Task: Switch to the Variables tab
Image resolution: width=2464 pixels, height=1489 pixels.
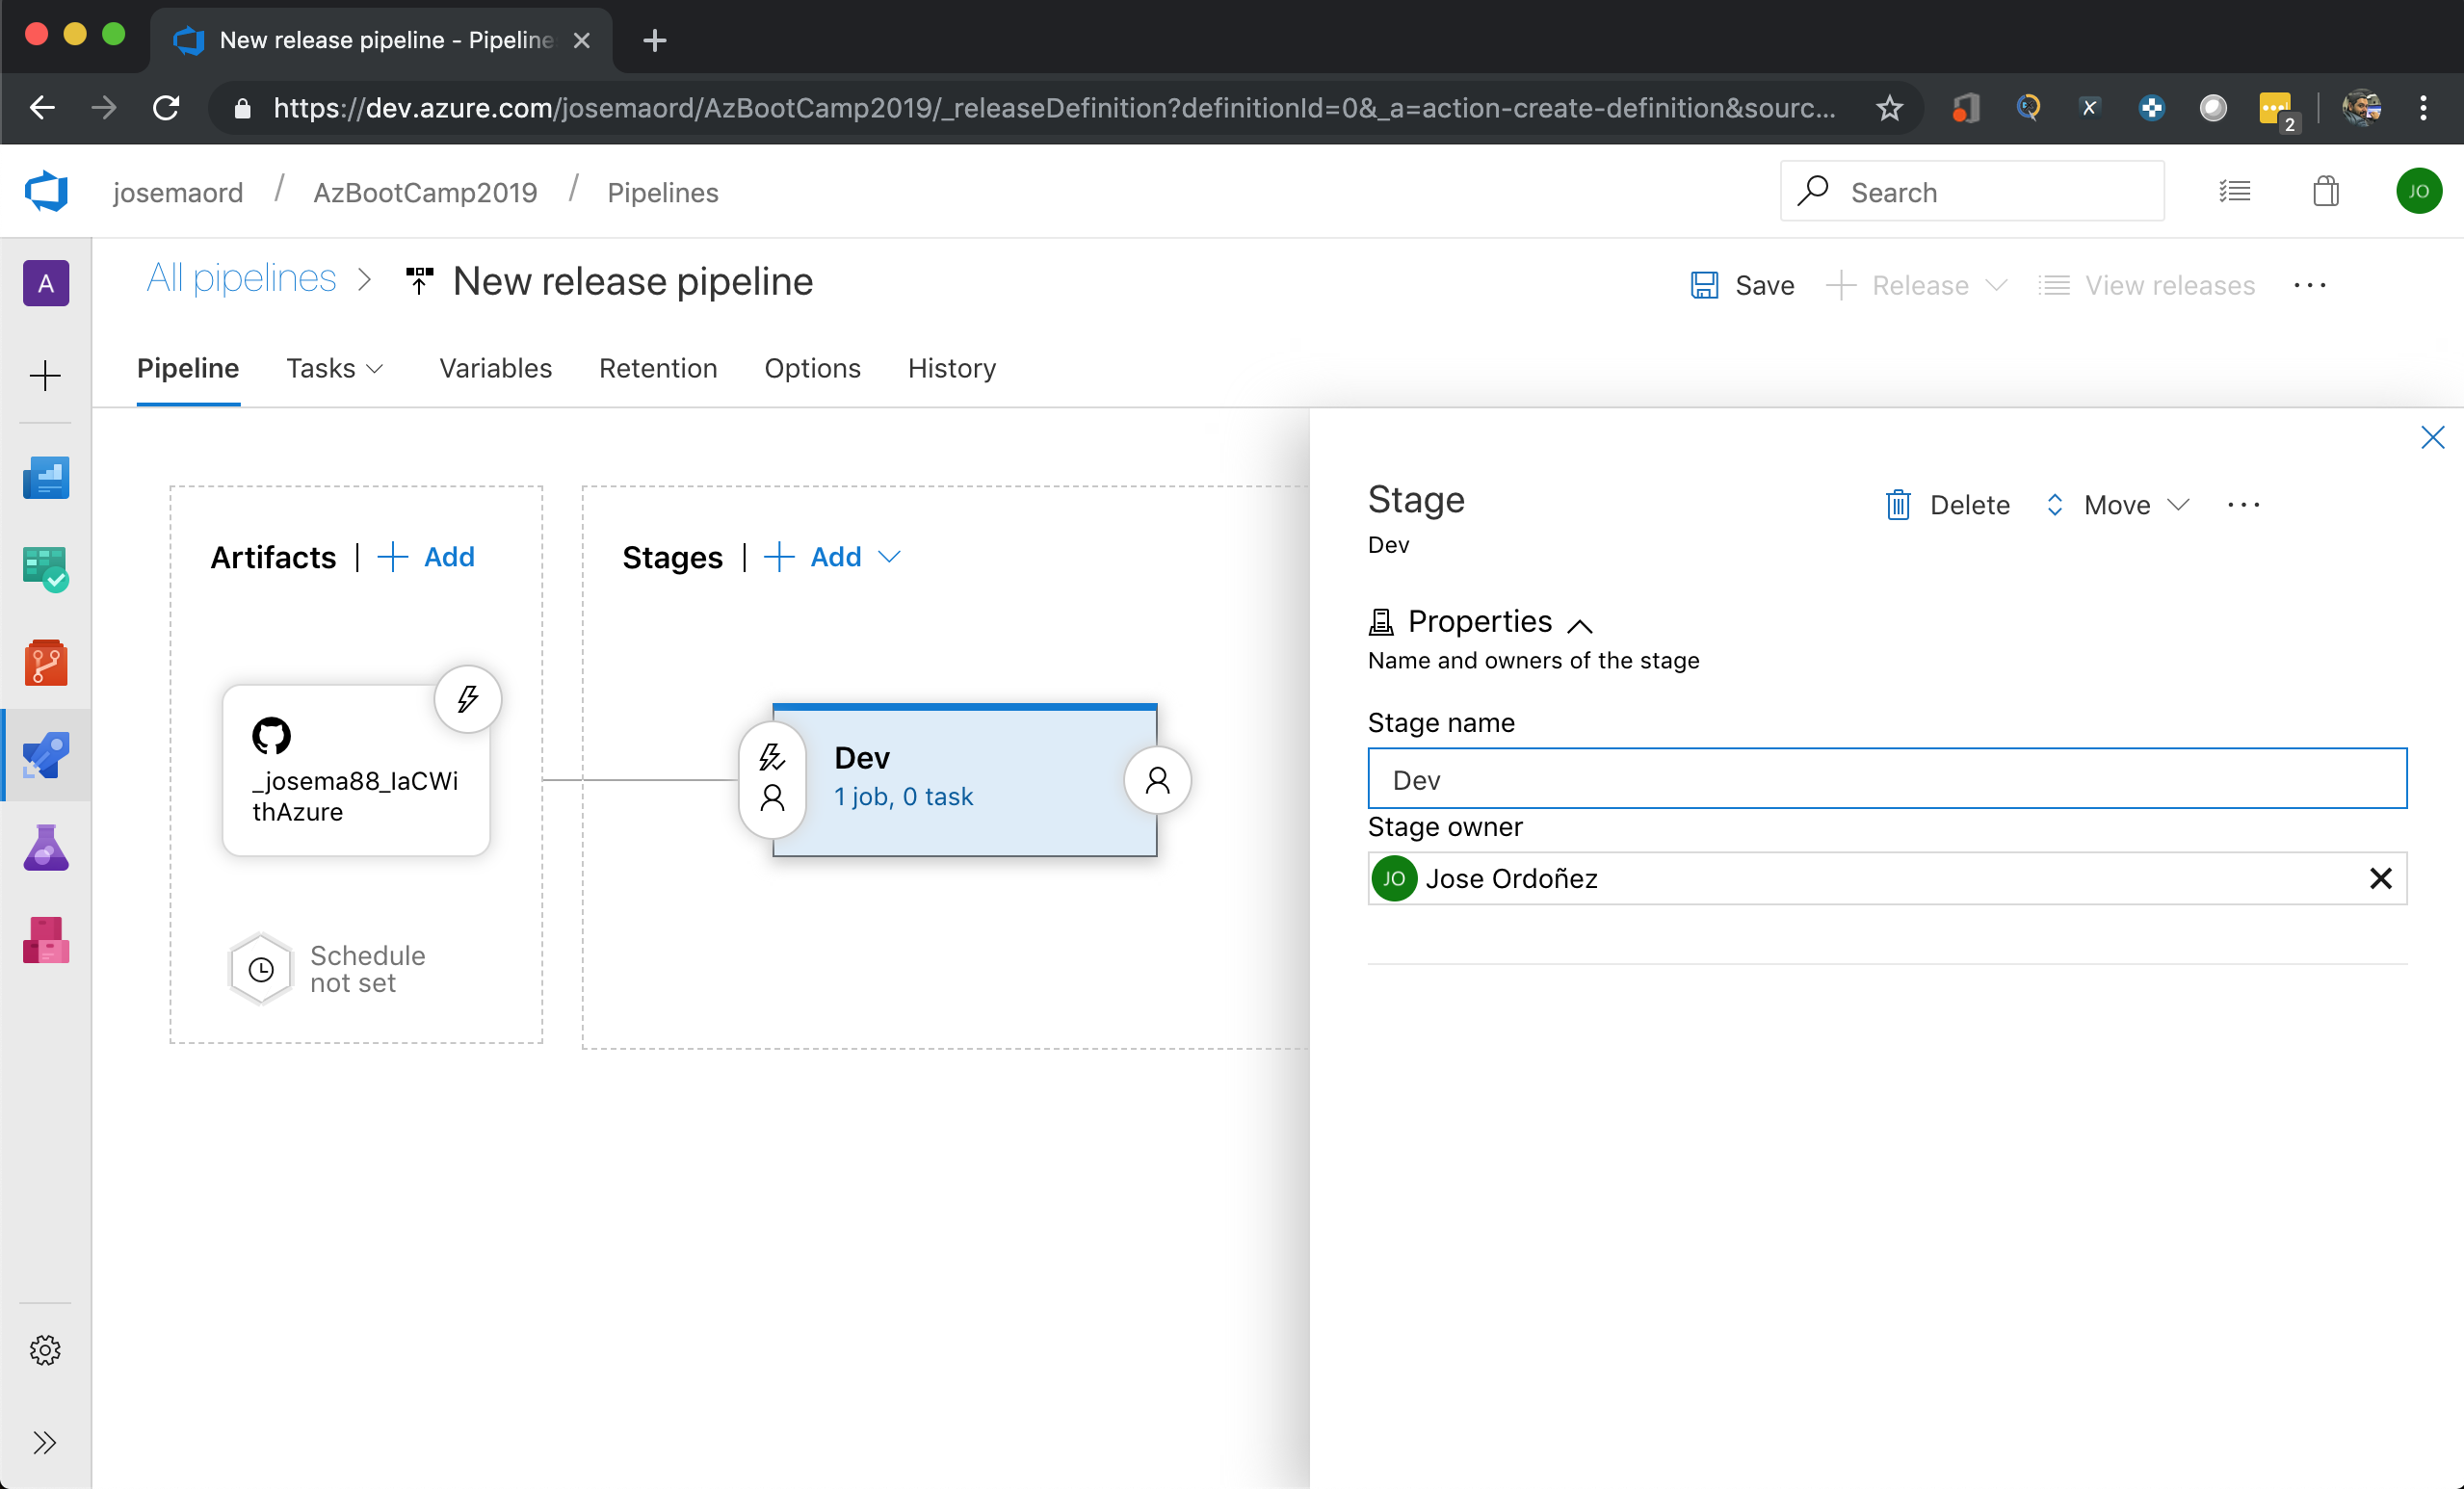Action: point(495,368)
